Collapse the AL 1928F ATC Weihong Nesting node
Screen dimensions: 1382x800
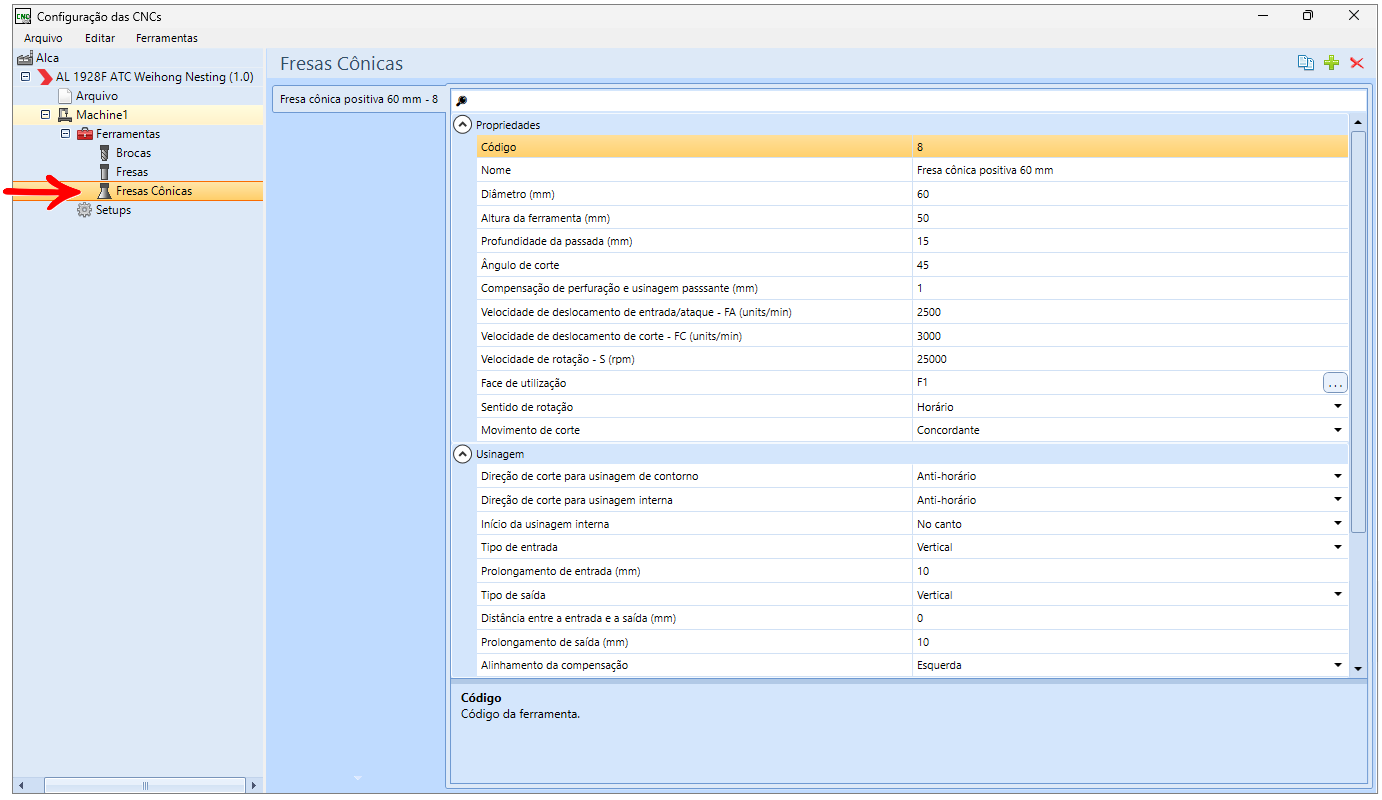point(26,77)
